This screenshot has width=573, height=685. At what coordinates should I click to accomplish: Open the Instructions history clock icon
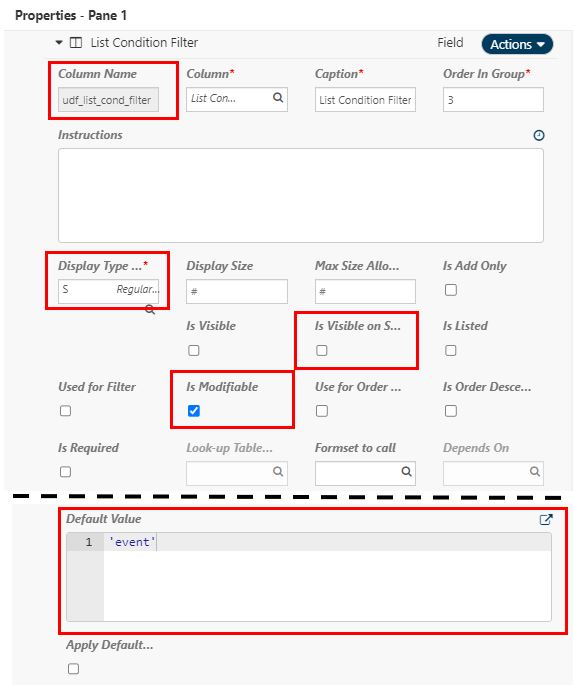[539, 135]
